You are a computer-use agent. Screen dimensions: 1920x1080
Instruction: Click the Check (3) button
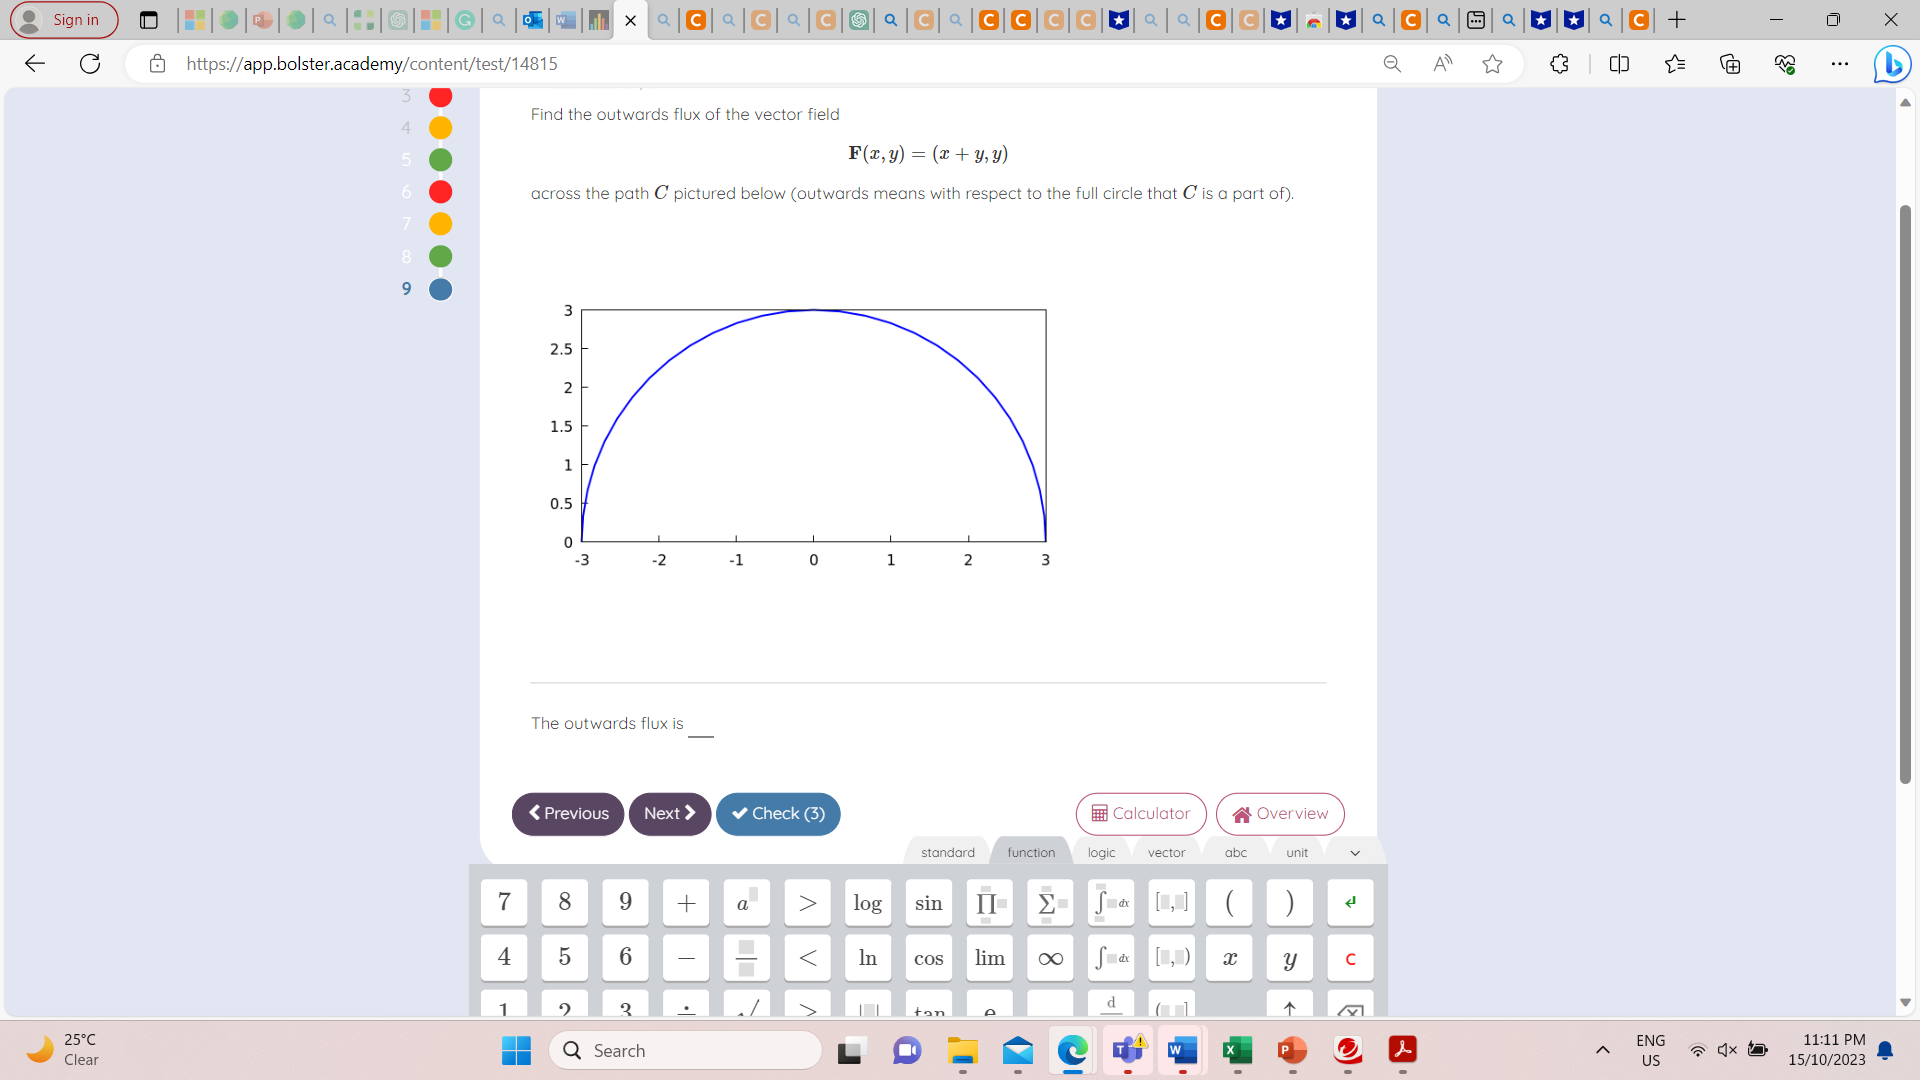pos(778,814)
